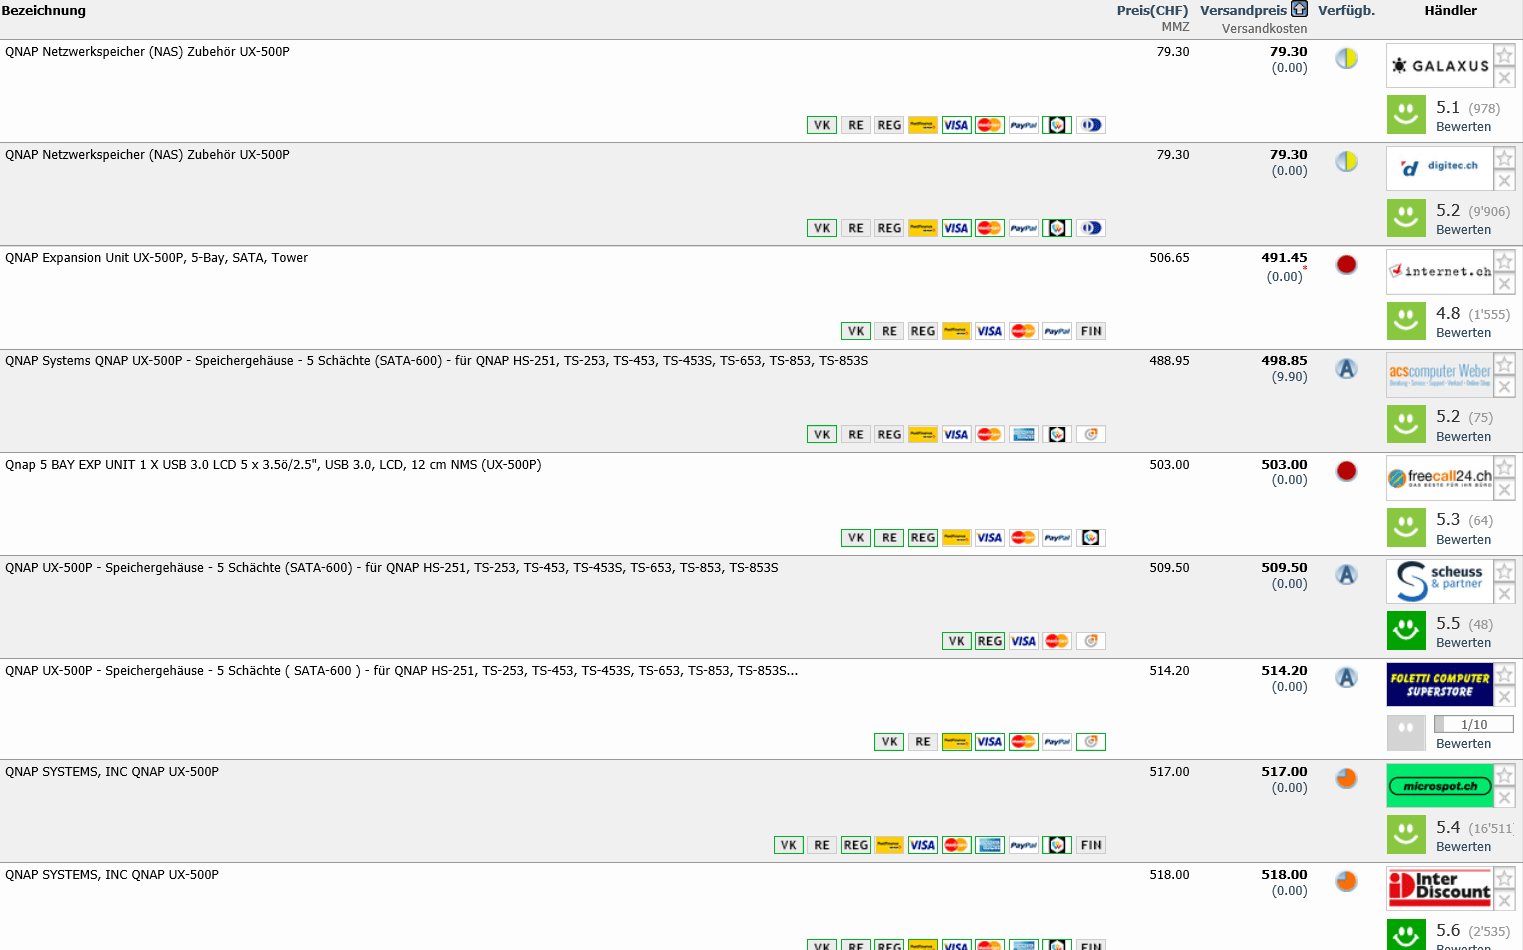
Task: Click the orange availability icon for microspot.ch
Action: point(1347,778)
